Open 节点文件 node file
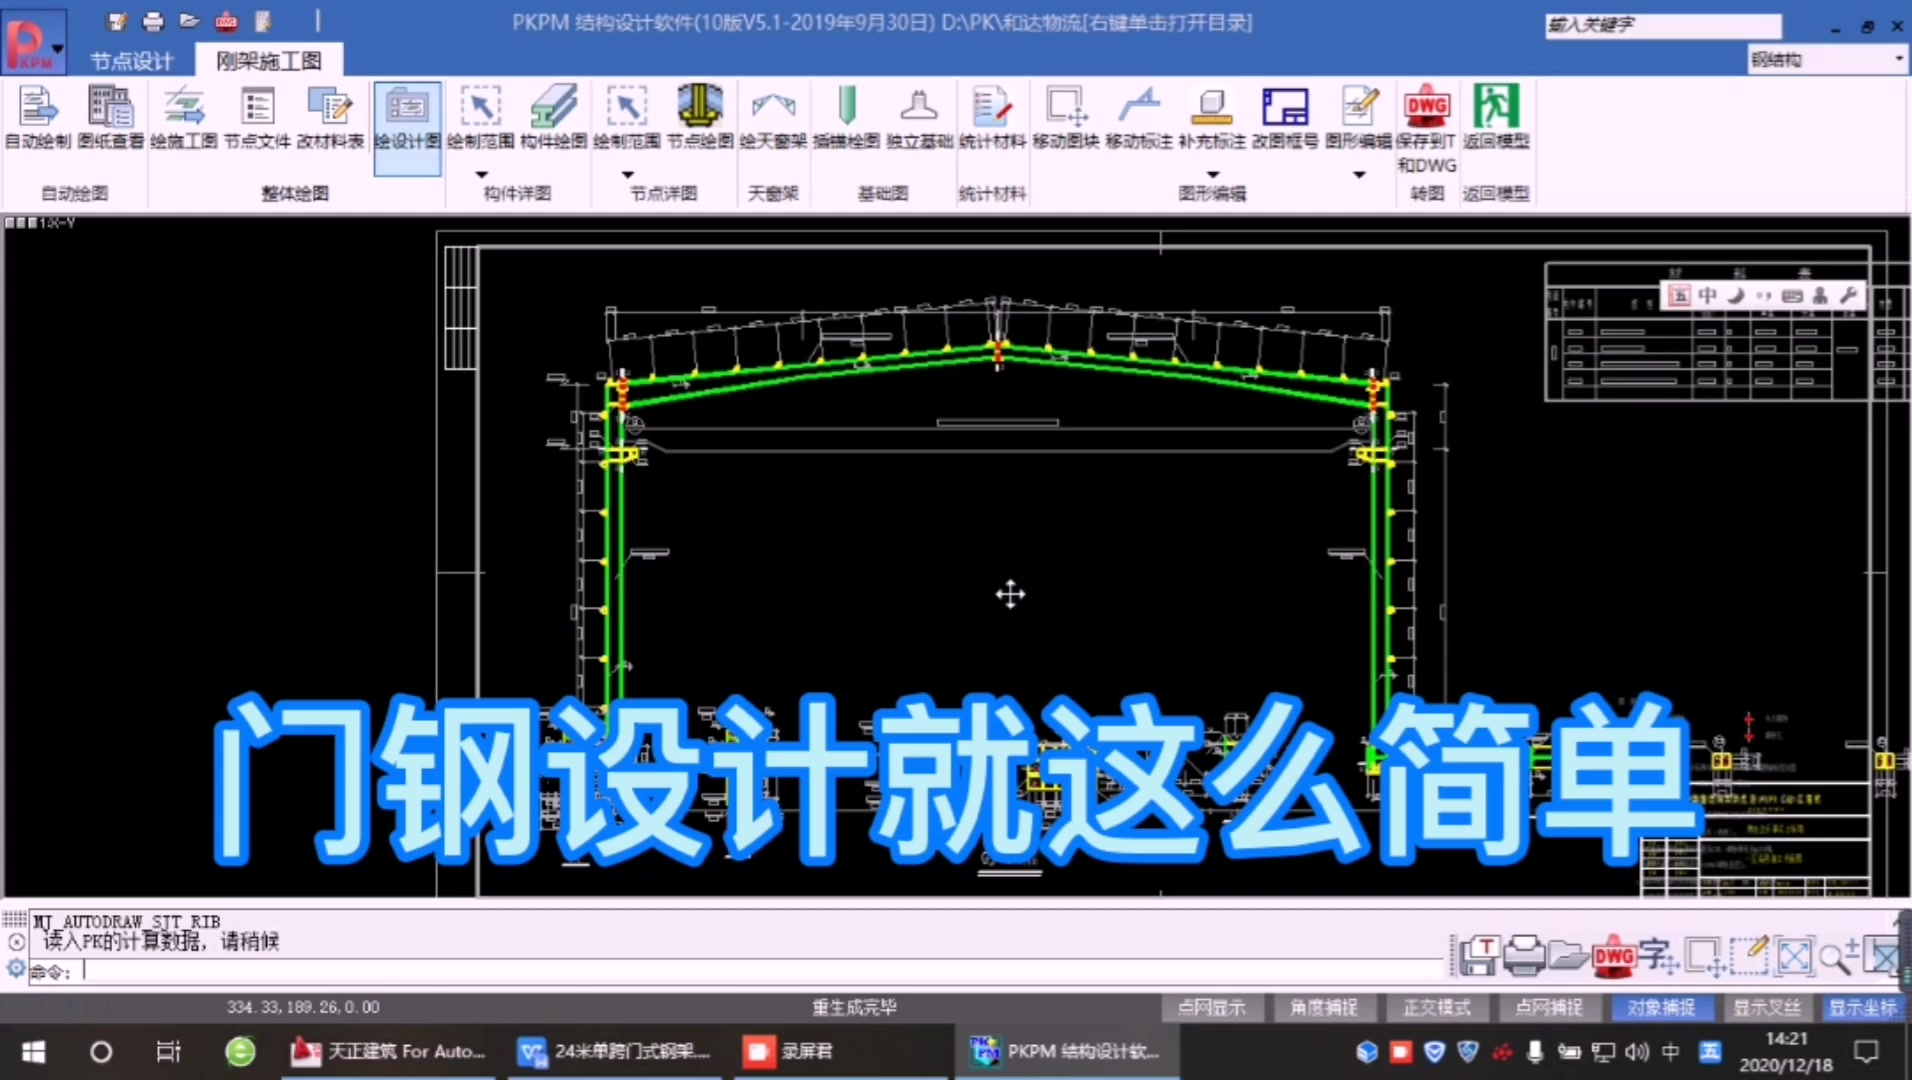The width and height of the screenshot is (1912, 1080). (x=257, y=118)
